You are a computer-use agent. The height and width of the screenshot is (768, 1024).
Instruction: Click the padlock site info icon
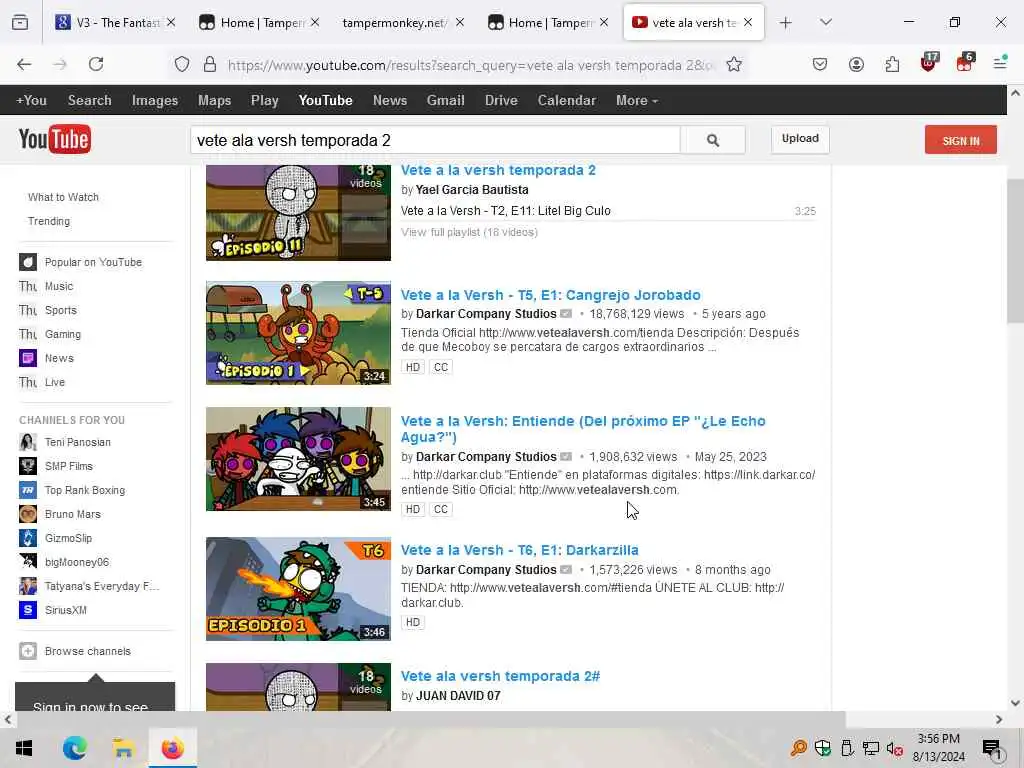[210, 64]
